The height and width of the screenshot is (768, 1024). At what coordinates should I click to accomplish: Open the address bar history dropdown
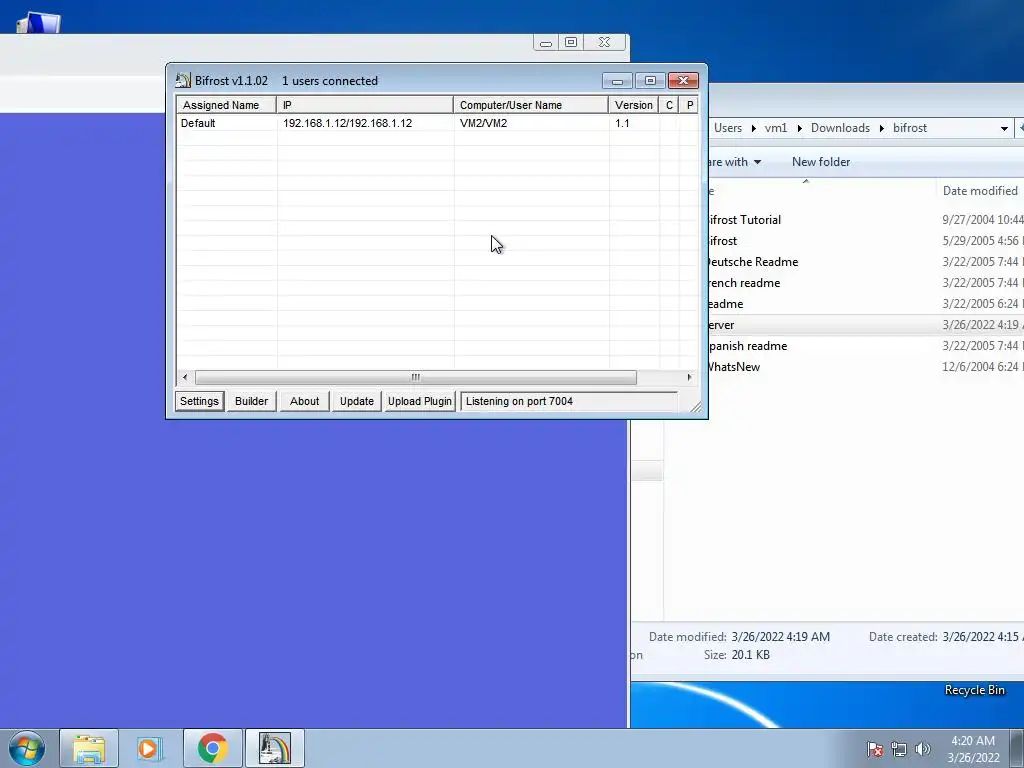(1004, 129)
